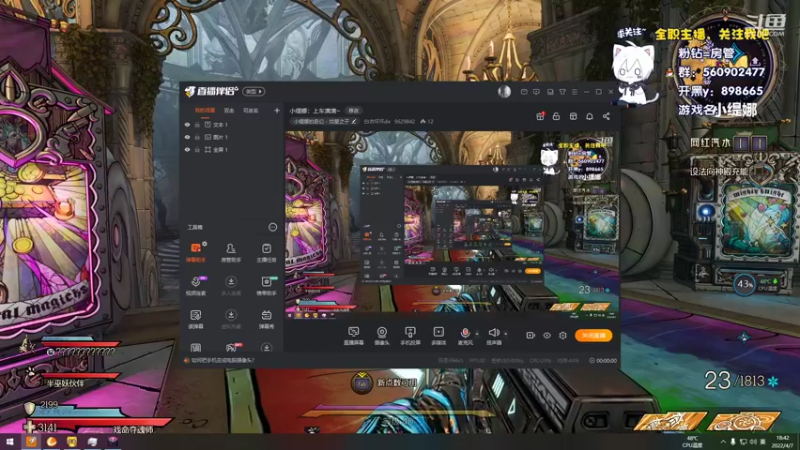Download the greyed tool in third toolbox row
This screenshot has height=450, width=800.
[x=231, y=319]
